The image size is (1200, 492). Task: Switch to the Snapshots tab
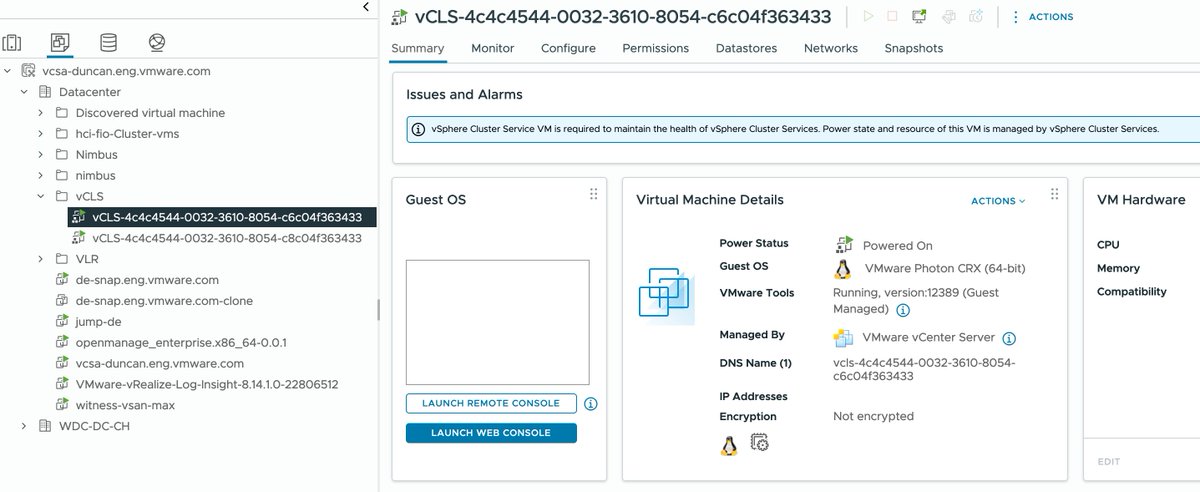[914, 48]
